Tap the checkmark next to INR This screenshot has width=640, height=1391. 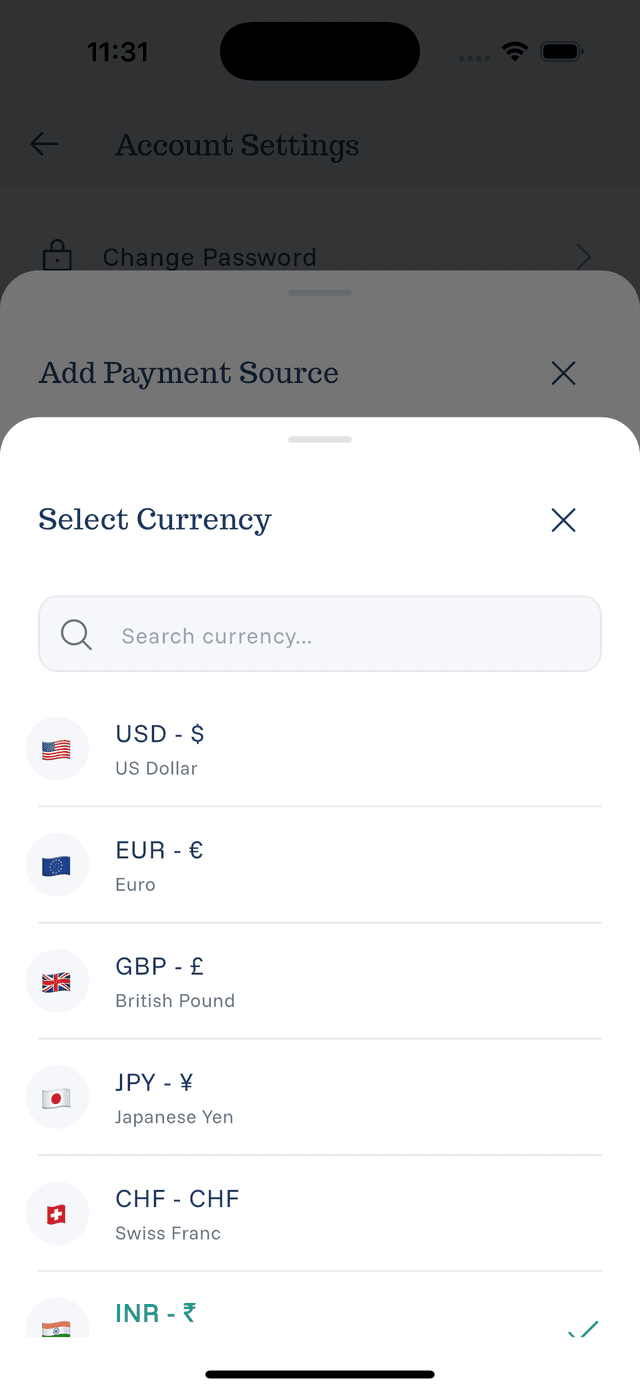pyautogui.click(x=583, y=1330)
